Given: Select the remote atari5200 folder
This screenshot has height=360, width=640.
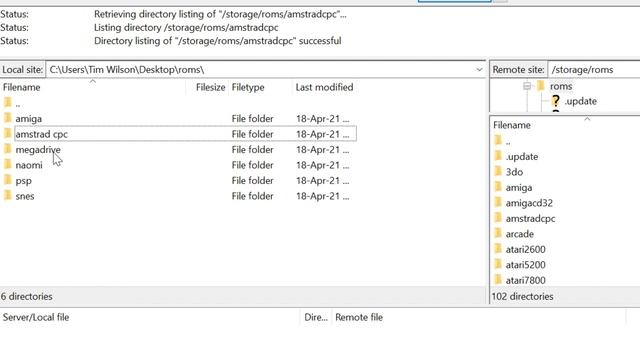Looking at the screenshot, I should (x=525, y=265).
